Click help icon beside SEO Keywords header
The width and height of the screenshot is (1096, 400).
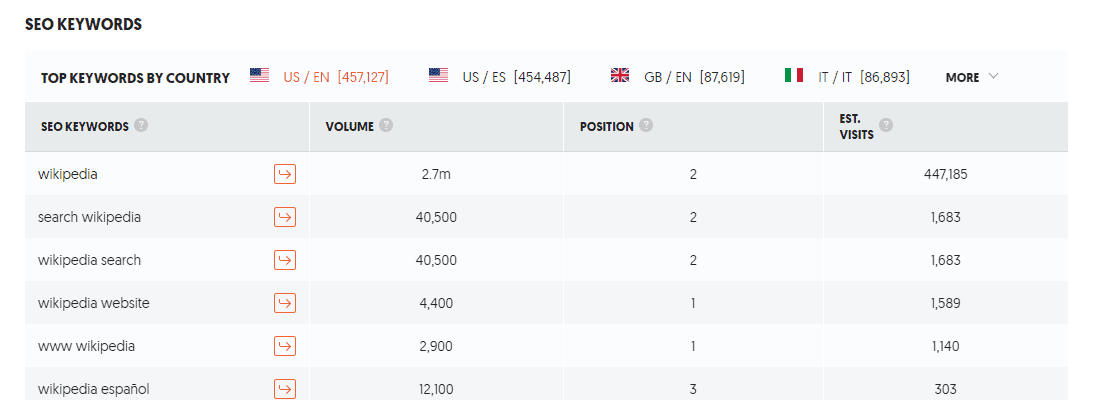141,126
